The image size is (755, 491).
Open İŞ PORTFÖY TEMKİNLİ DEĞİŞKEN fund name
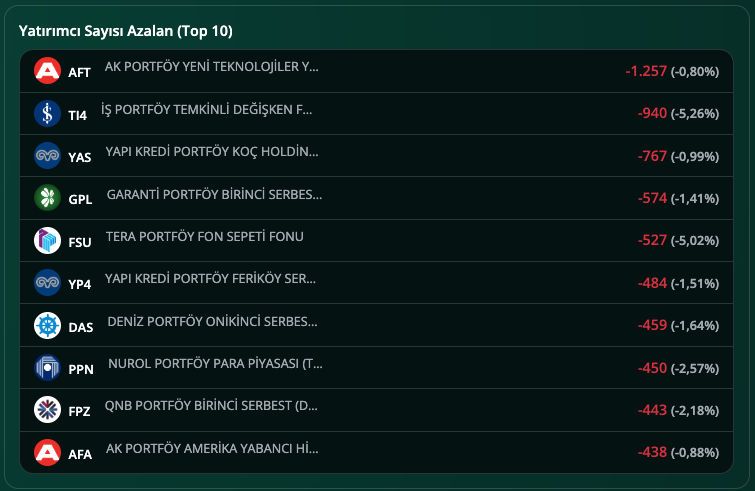pyautogui.click(x=207, y=109)
